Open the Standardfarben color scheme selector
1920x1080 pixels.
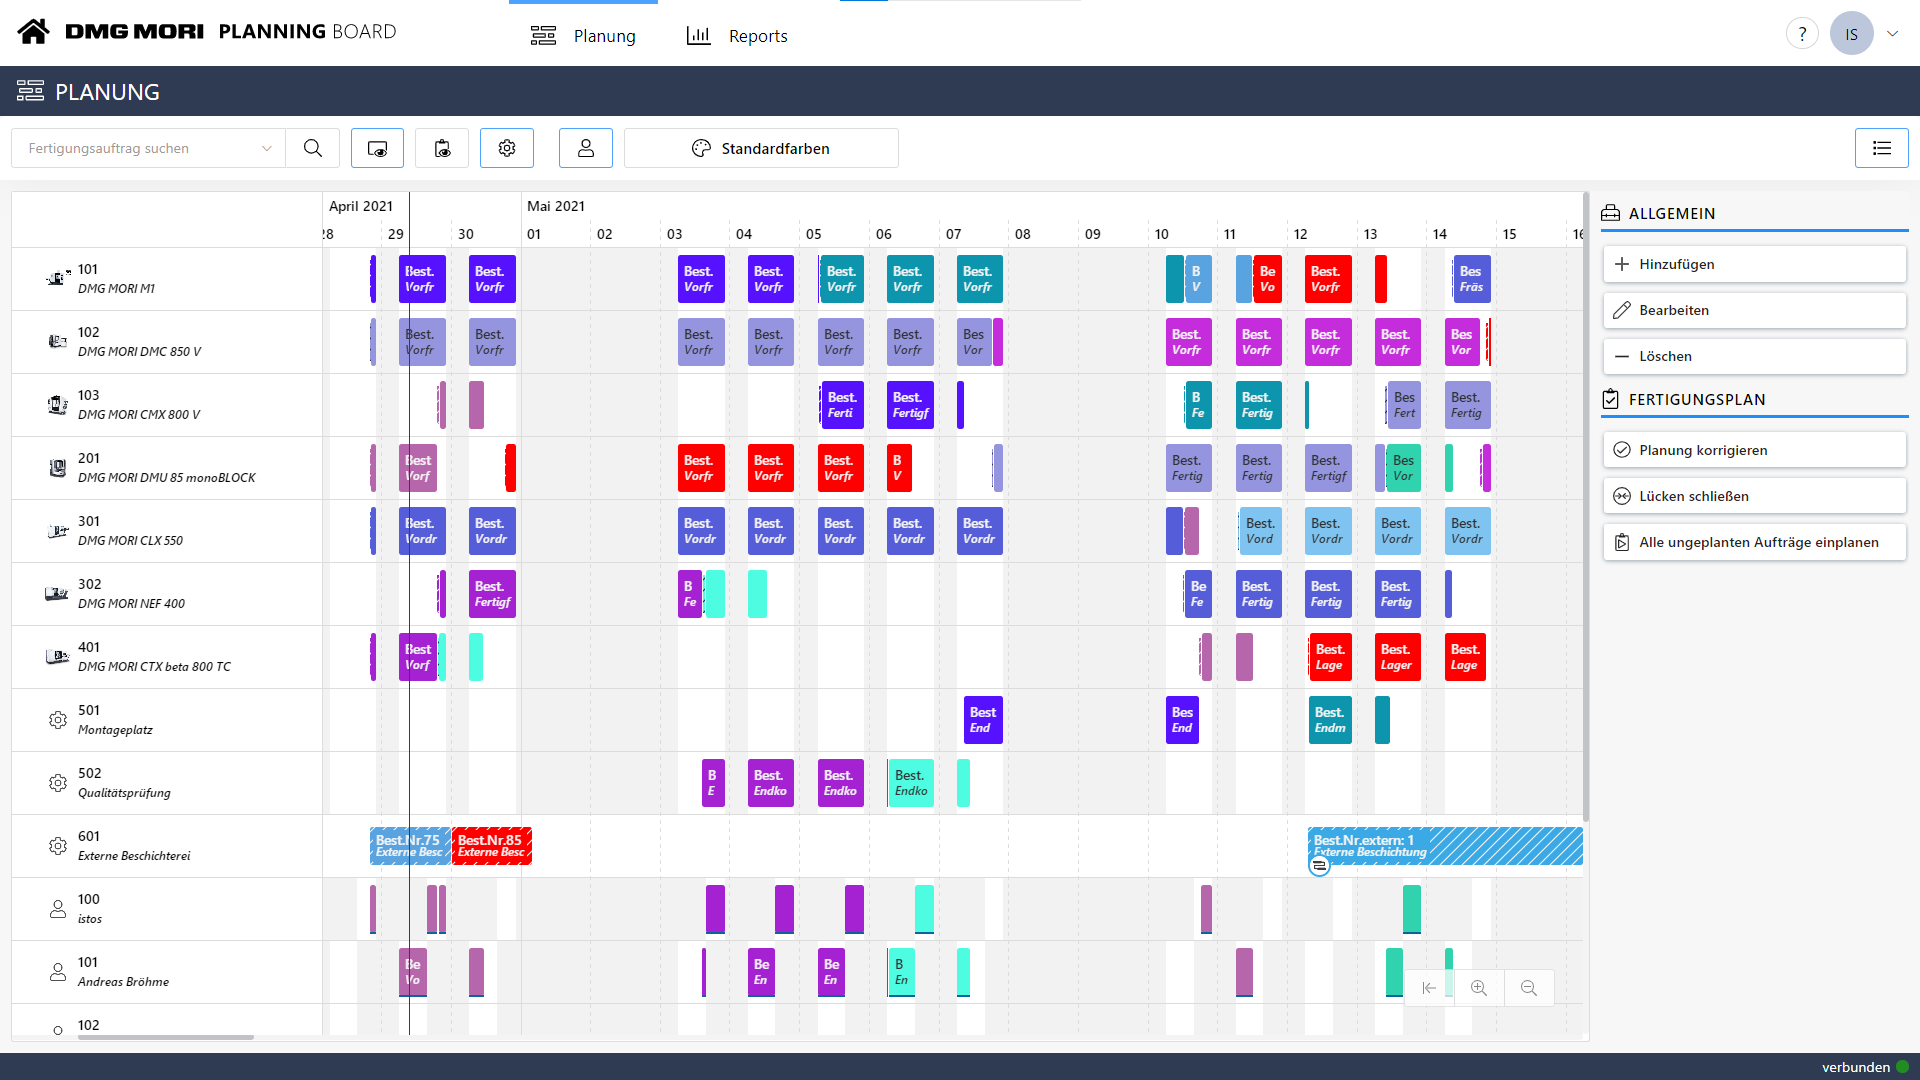pyautogui.click(x=761, y=148)
